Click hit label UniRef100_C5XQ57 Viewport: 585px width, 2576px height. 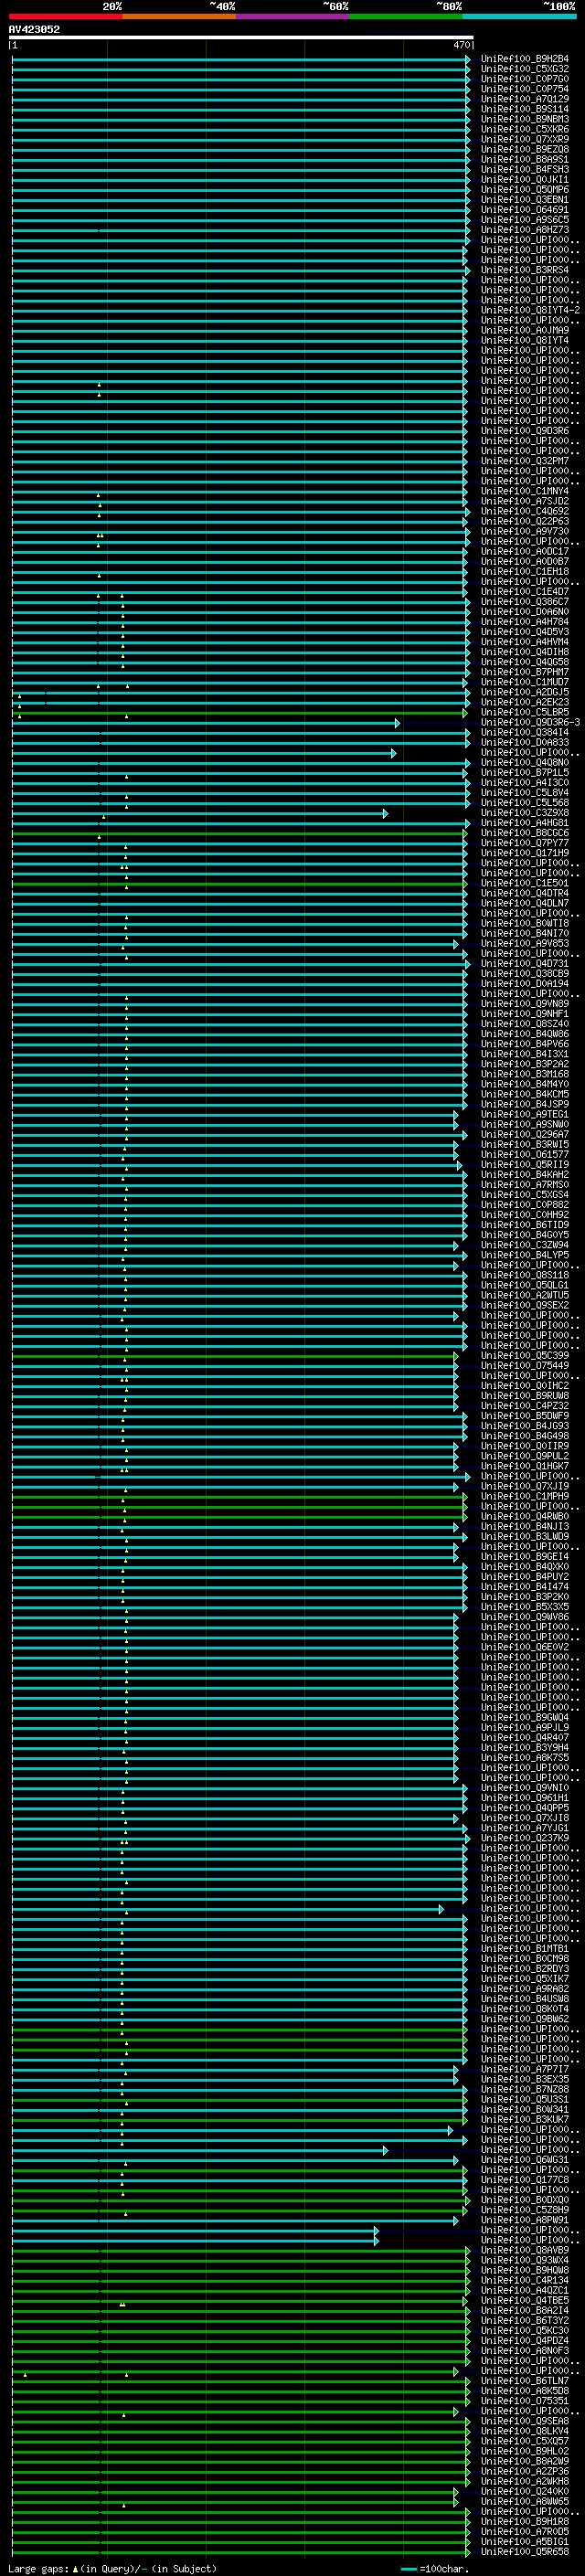525,2441
